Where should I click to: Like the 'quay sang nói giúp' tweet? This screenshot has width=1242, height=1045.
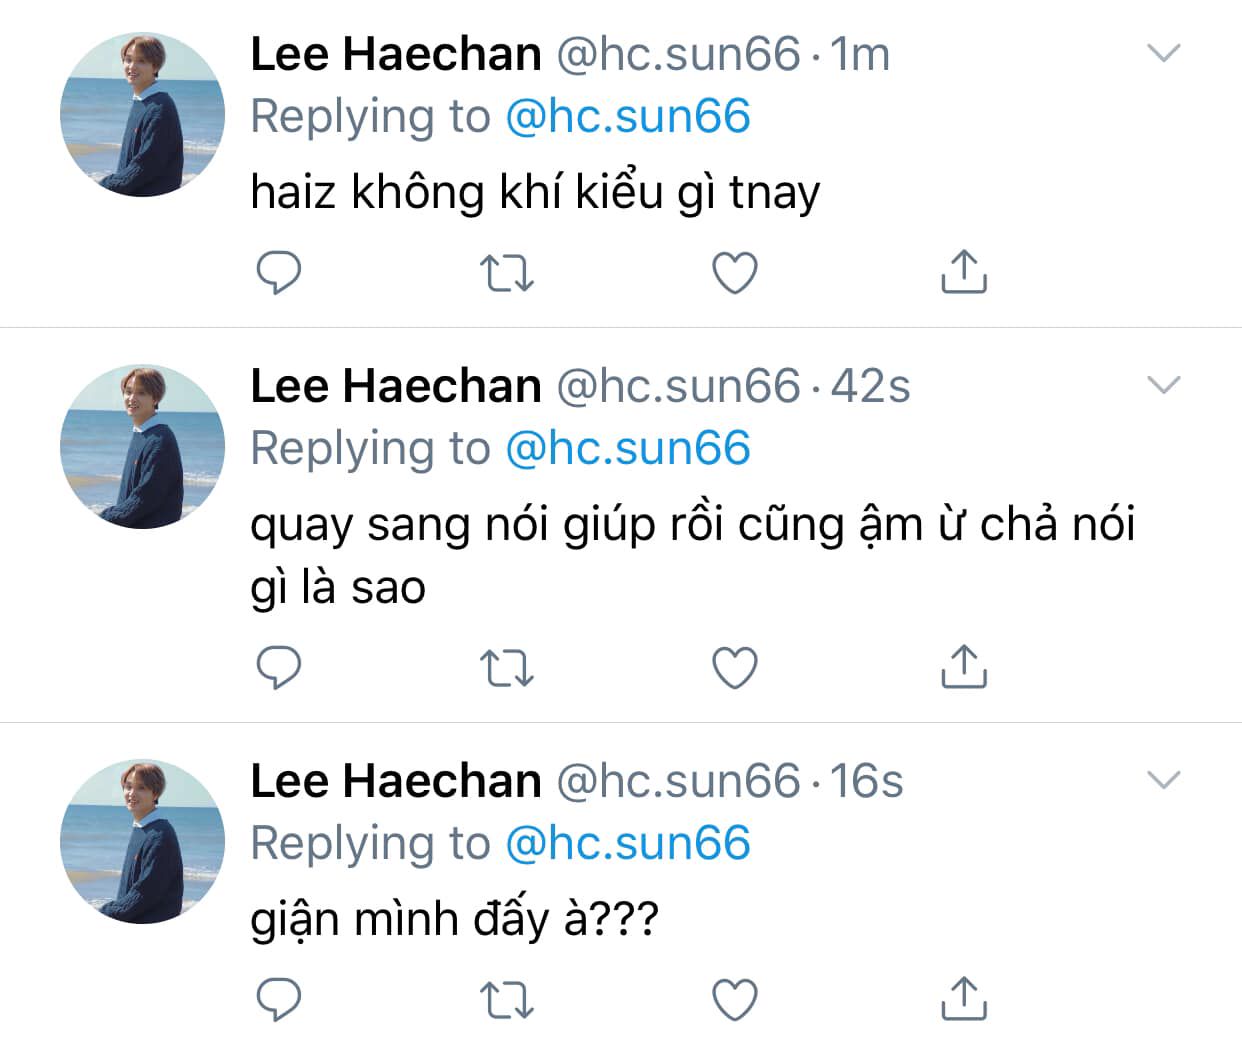tap(735, 667)
